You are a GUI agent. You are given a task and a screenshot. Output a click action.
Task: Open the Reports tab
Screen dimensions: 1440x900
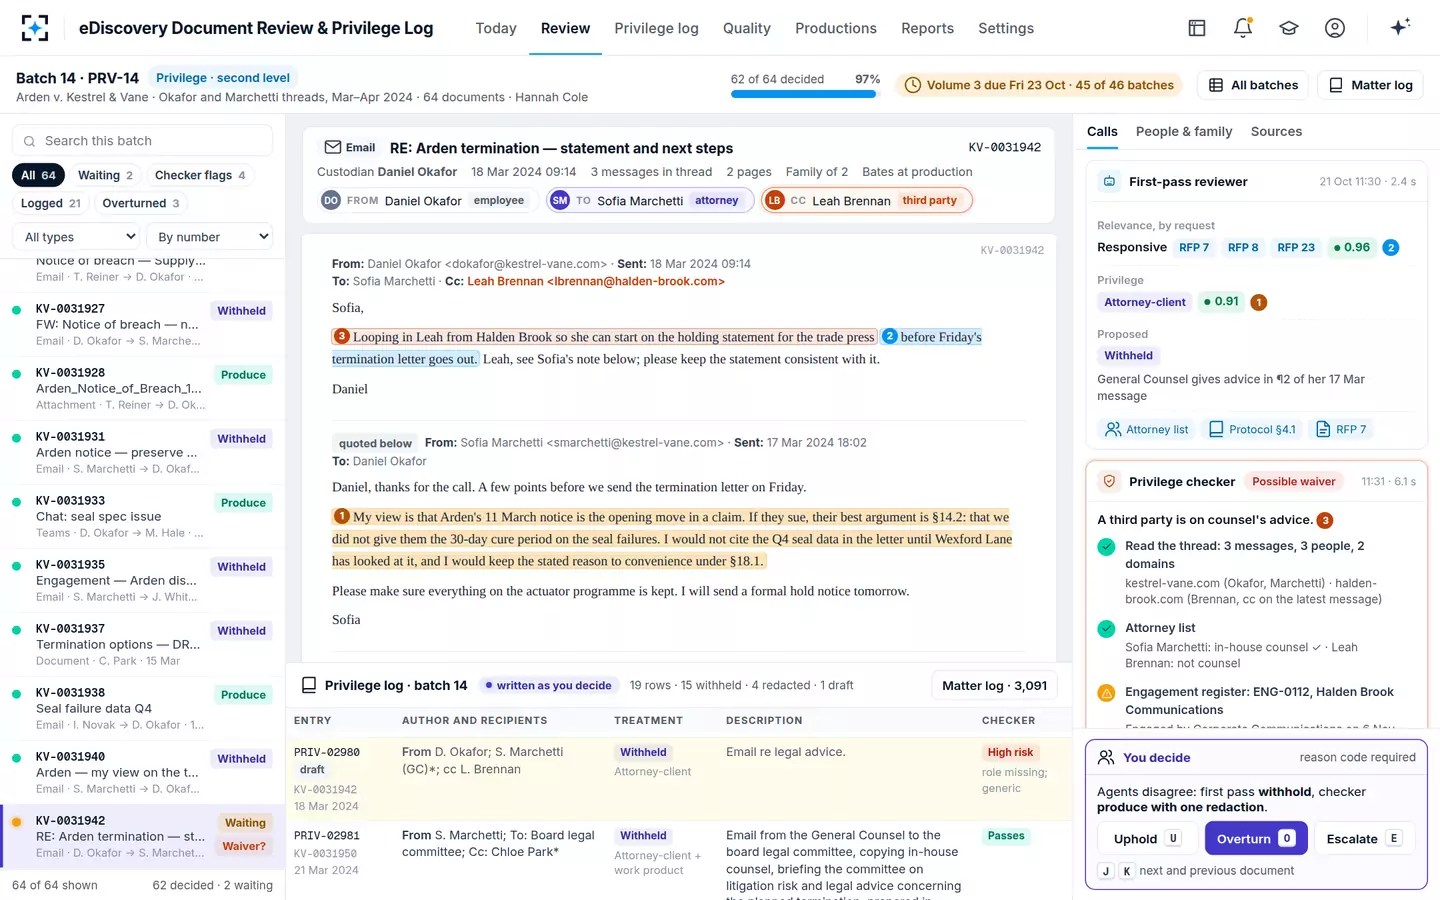coord(927,28)
